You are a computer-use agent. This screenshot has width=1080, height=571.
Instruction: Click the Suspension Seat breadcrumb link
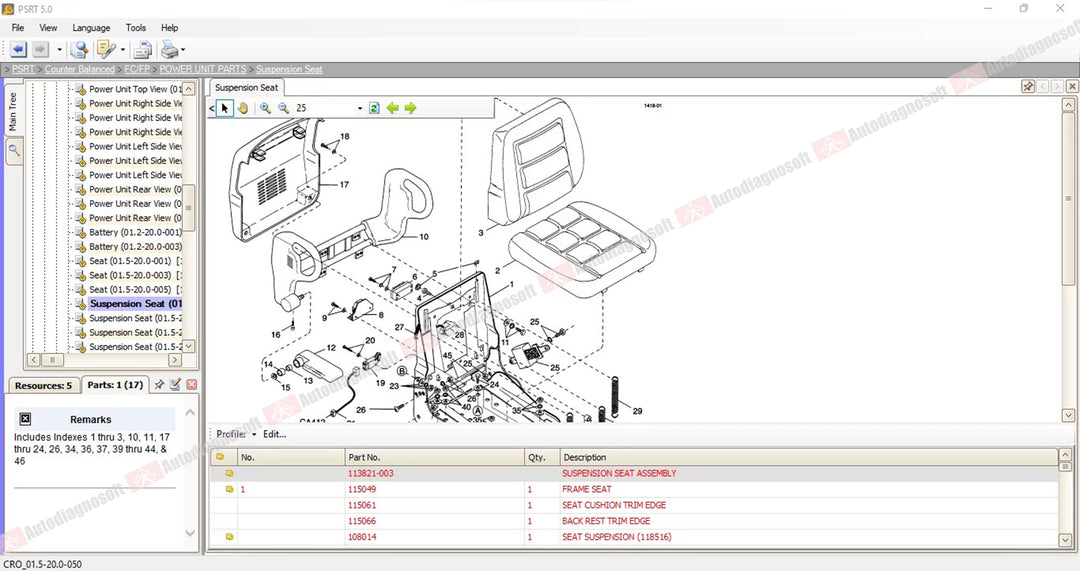[x=289, y=69]
